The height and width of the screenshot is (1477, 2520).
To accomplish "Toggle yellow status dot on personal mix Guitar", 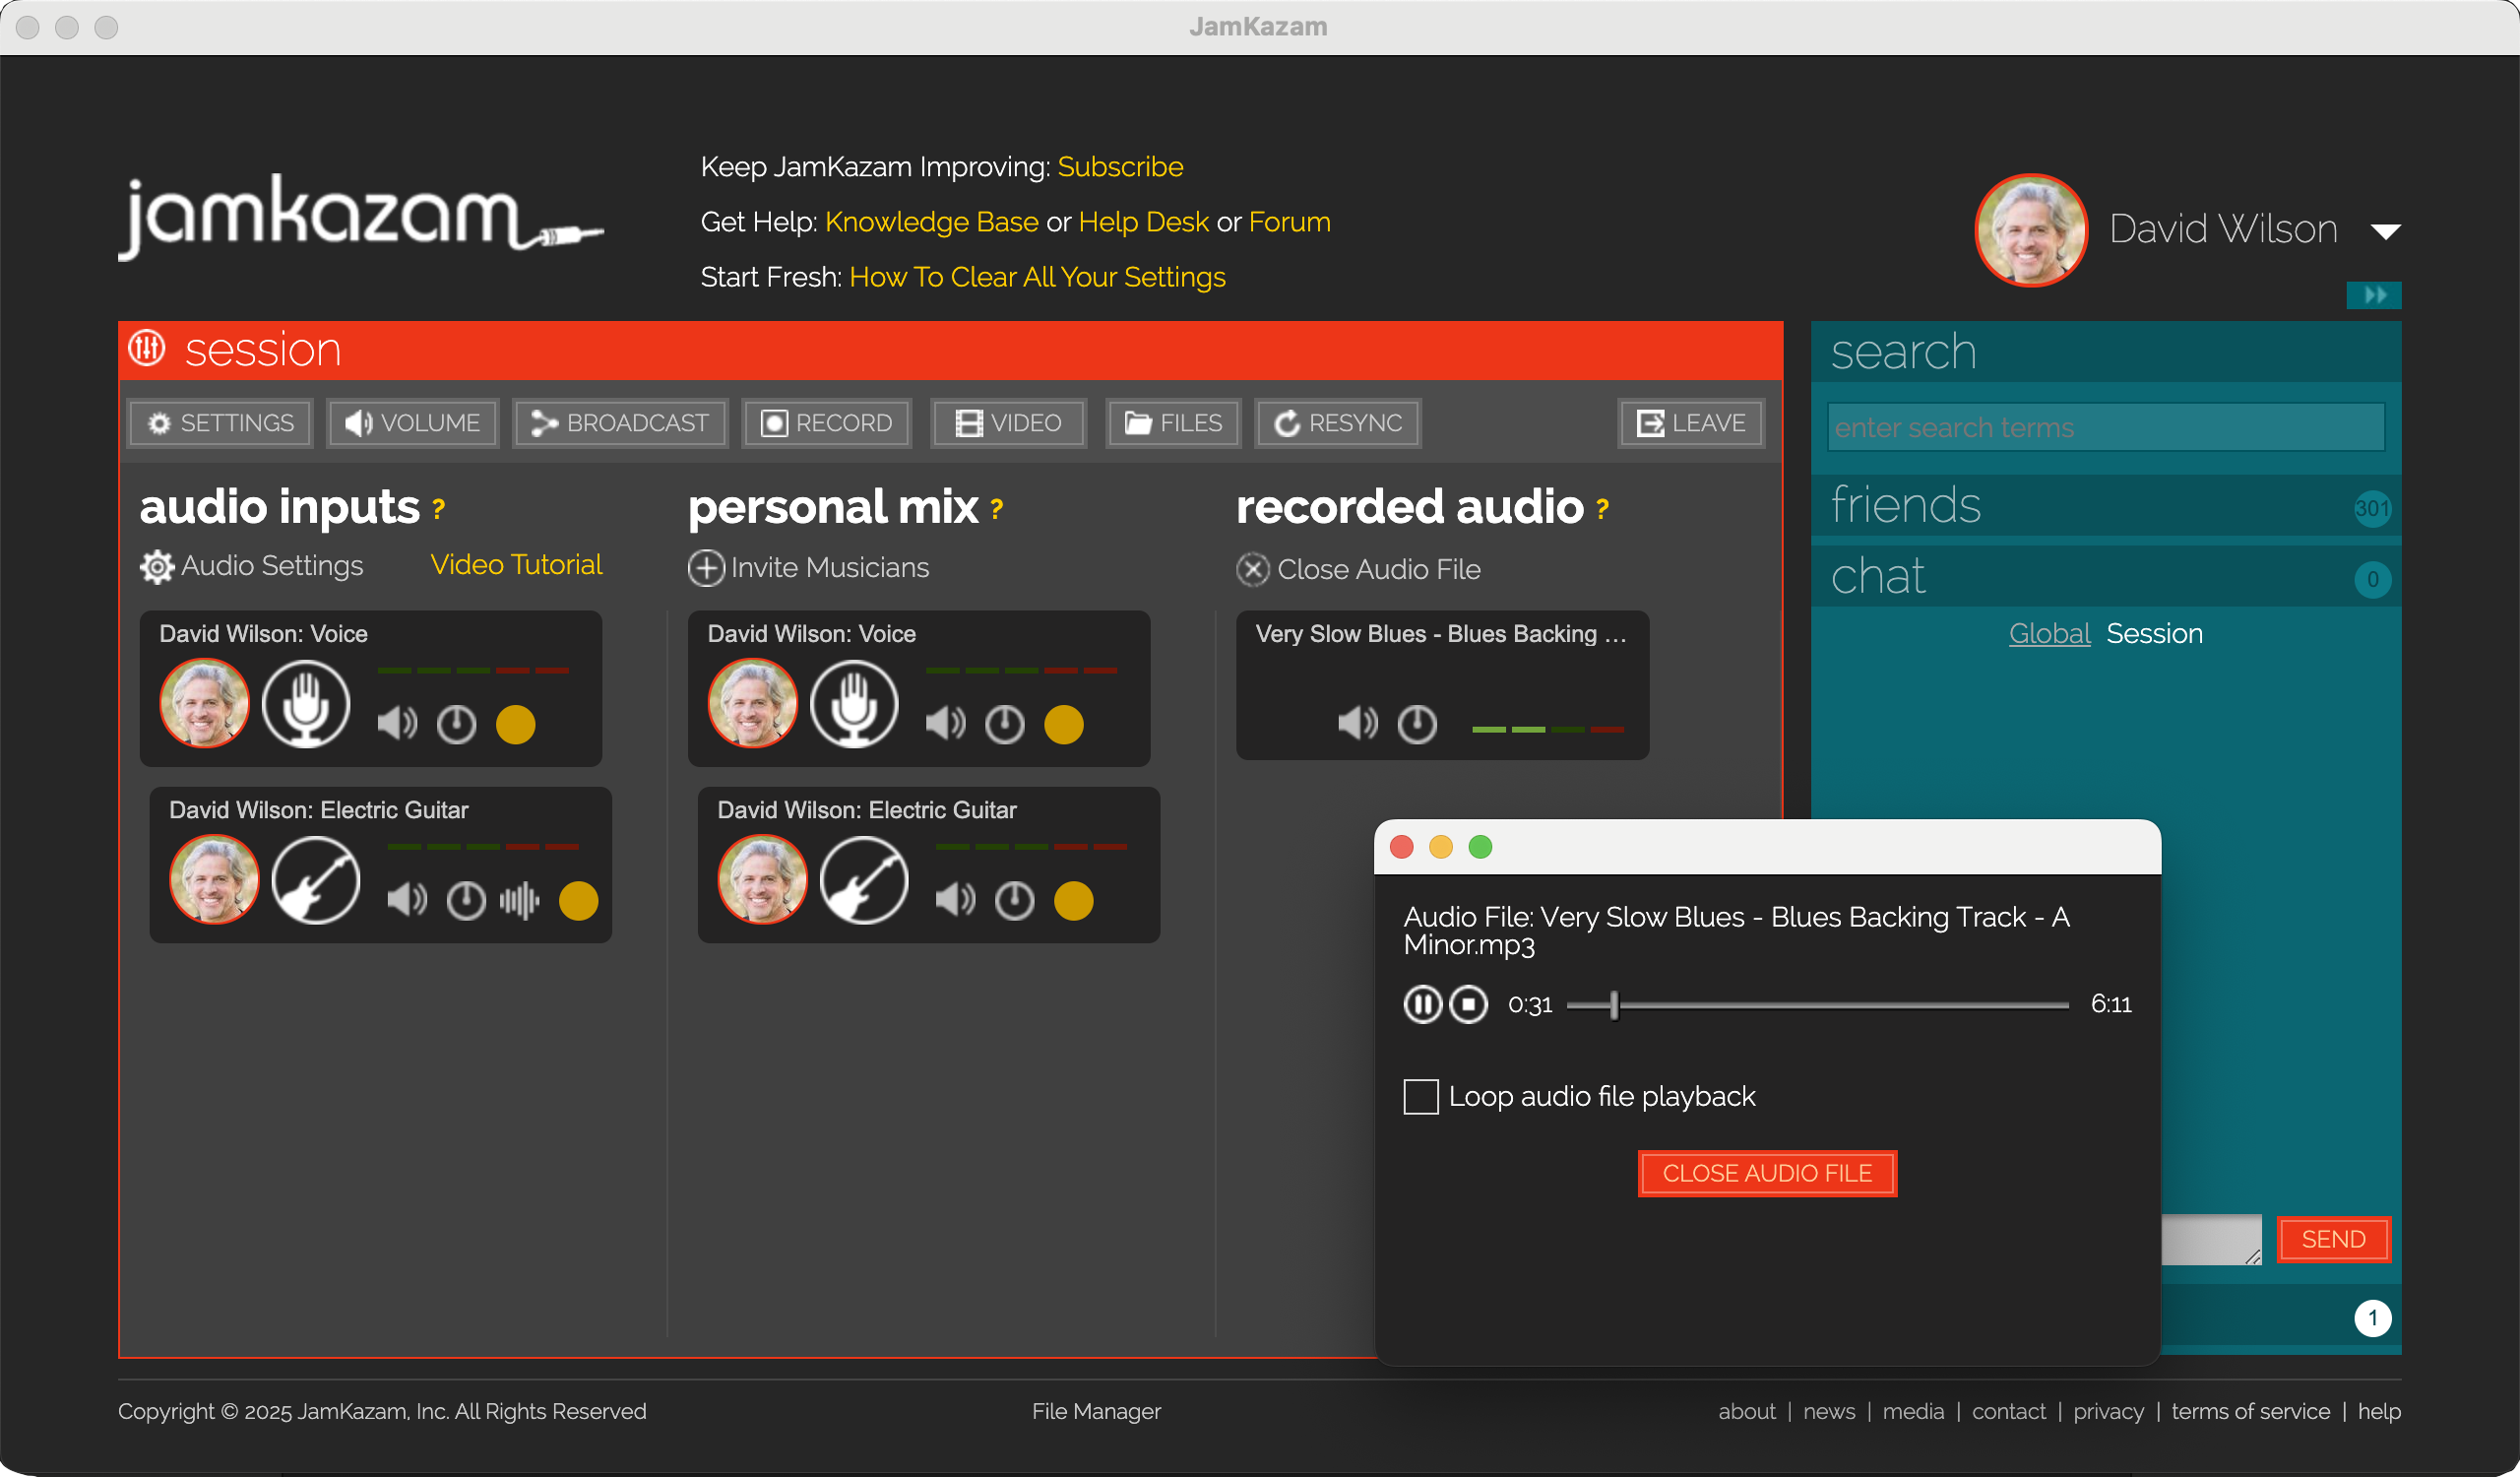I will click(1073, 900).
